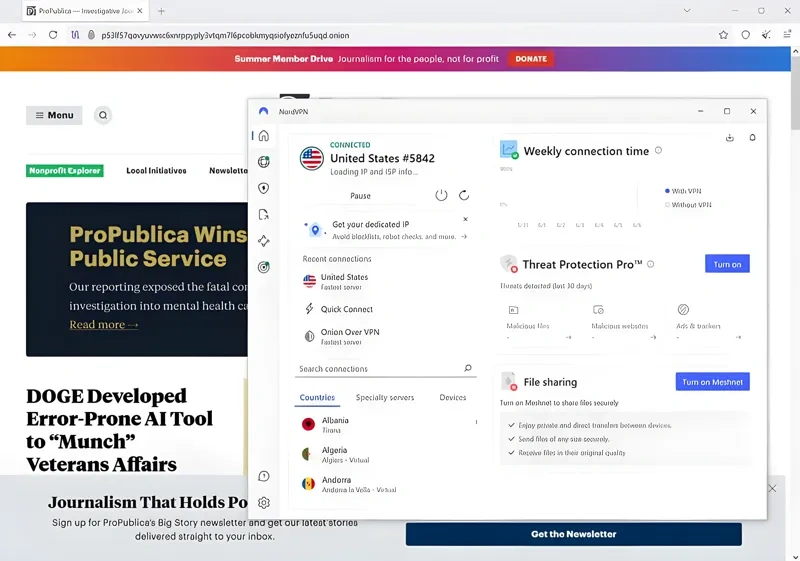Open Threat Protection shield sidebar icon
This screenshot has width=800, height=561.
pos(264,188)
